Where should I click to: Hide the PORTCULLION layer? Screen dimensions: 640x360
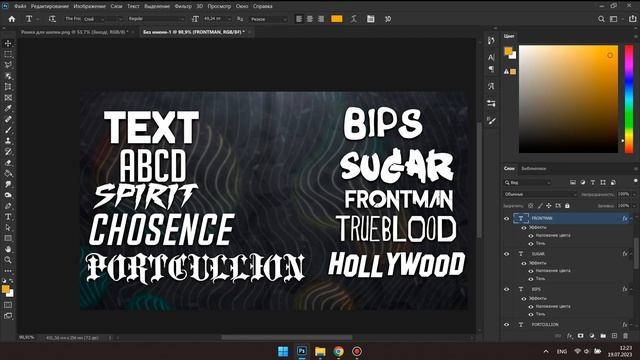tap(507, 325)
